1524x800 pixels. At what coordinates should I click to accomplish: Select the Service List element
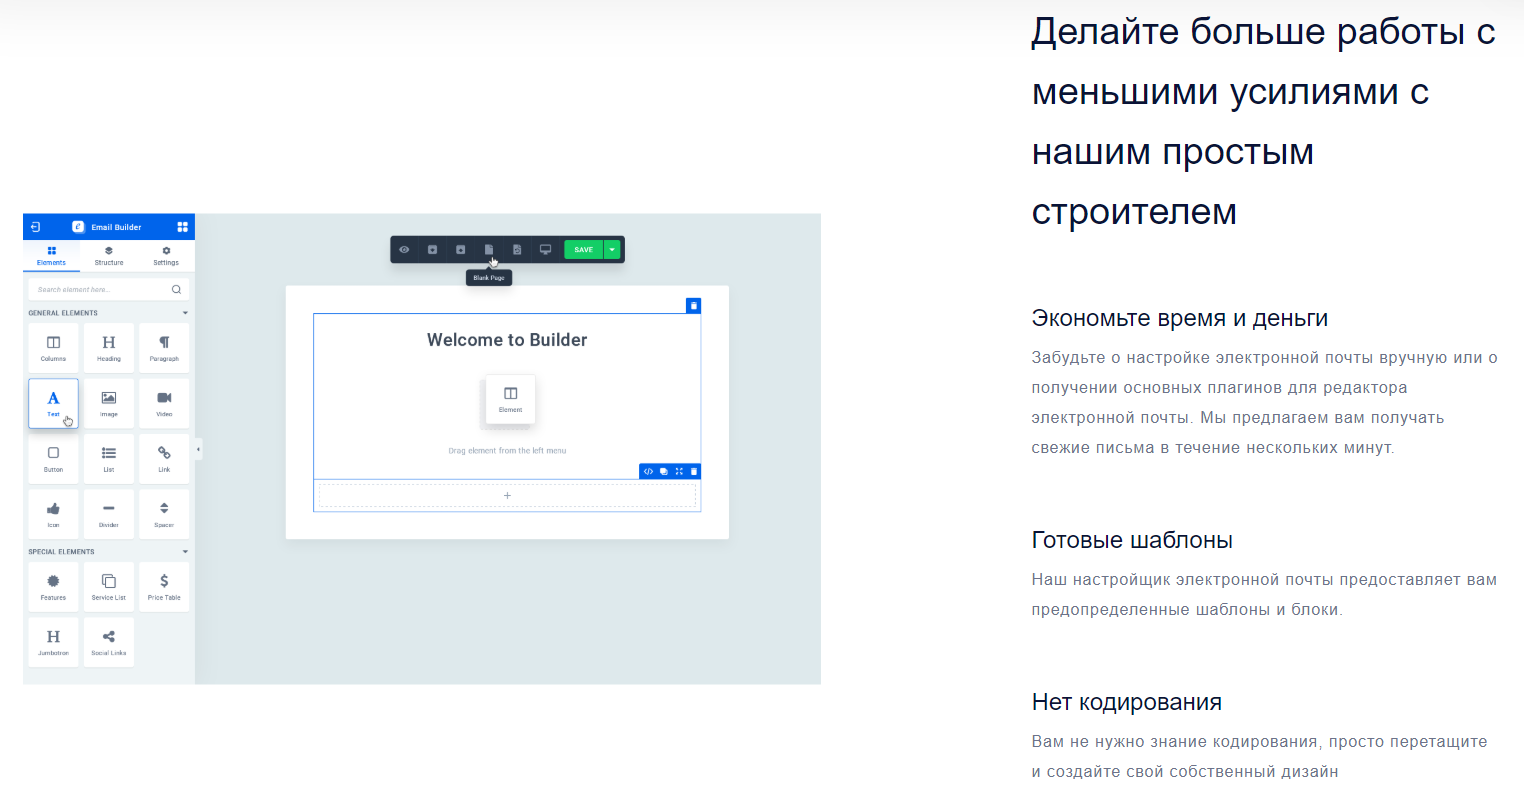click(x=109, y=587)
